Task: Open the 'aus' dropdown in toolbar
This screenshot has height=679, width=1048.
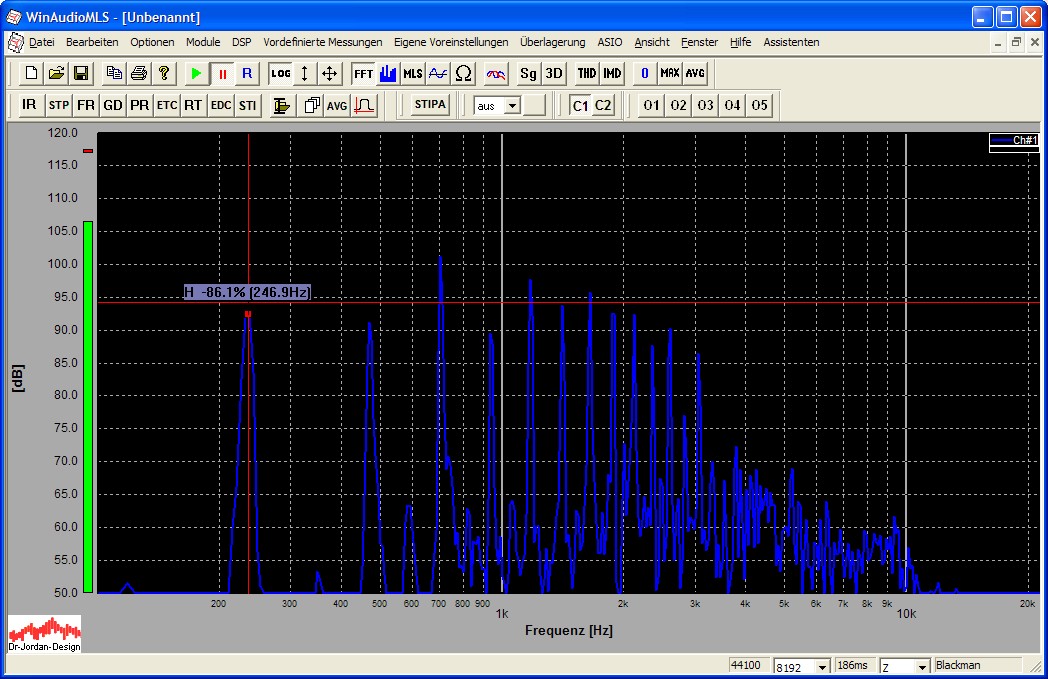Action: (512, 105)
